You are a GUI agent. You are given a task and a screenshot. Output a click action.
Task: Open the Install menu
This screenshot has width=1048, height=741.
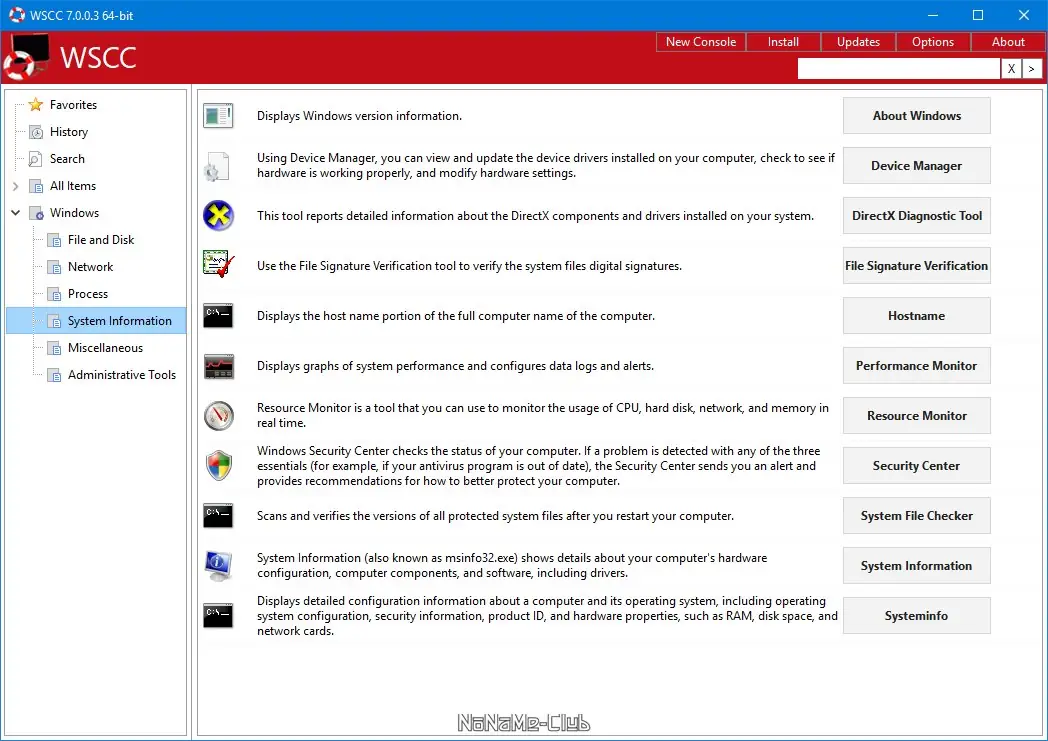coord(783,41)
